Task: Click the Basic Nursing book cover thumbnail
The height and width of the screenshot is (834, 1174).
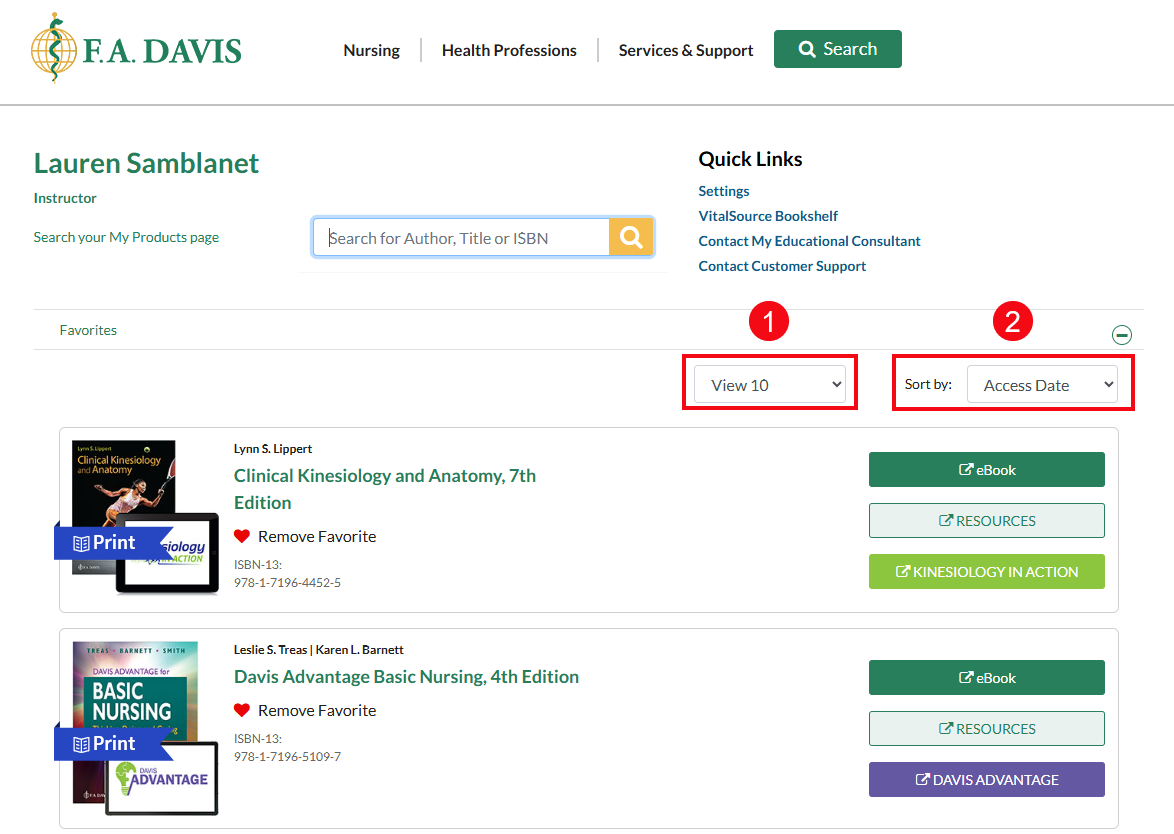Action: pyautogui.click(x=137, y=728)
